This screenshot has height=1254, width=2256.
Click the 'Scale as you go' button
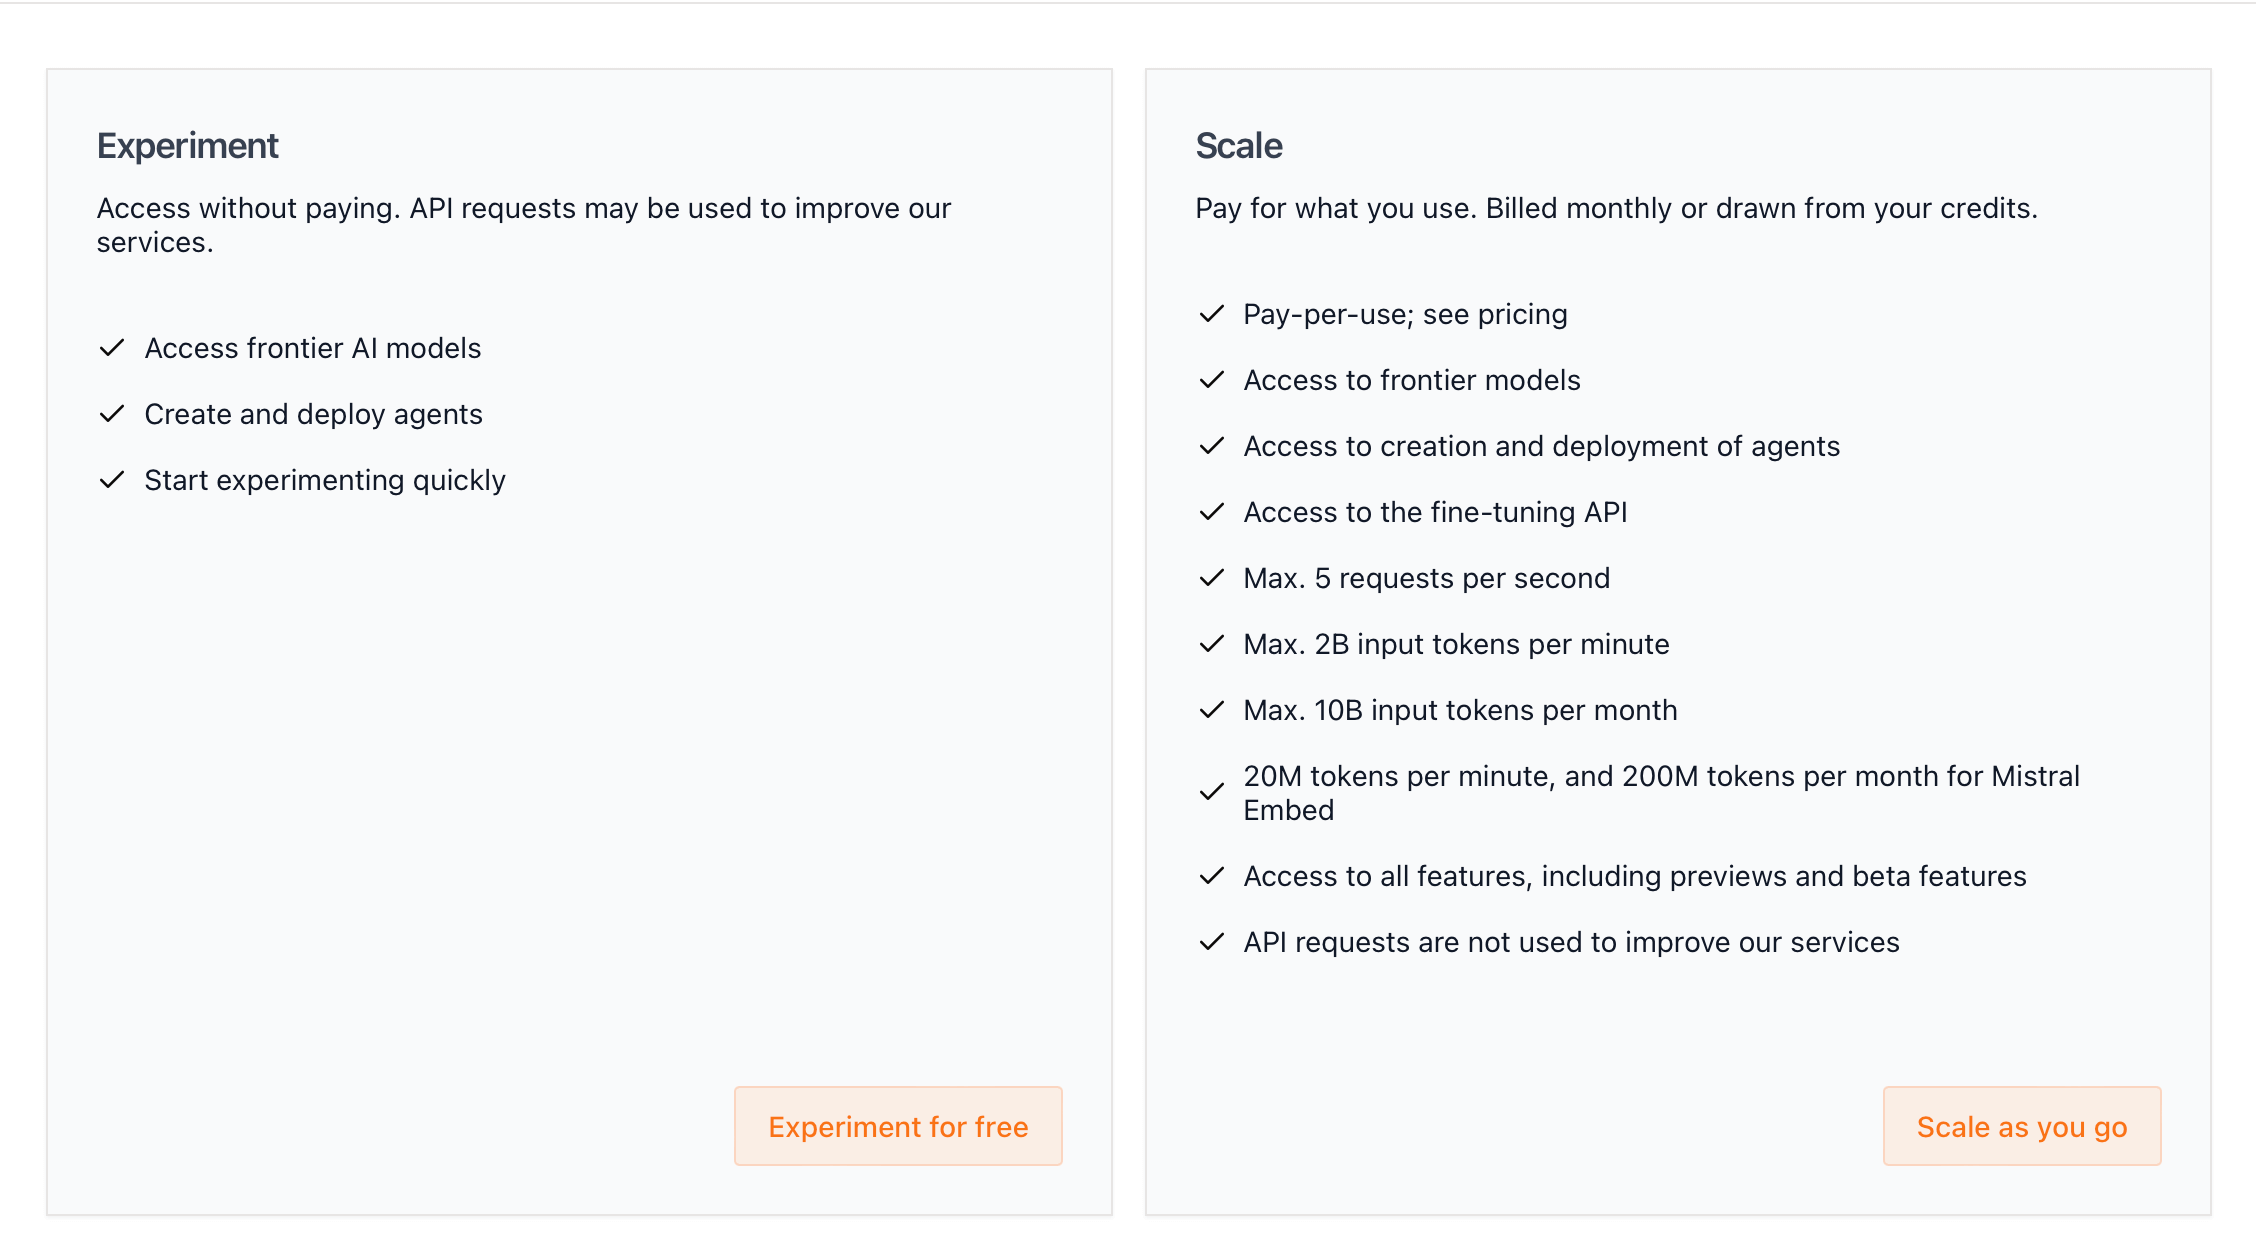(2021, 1126)
